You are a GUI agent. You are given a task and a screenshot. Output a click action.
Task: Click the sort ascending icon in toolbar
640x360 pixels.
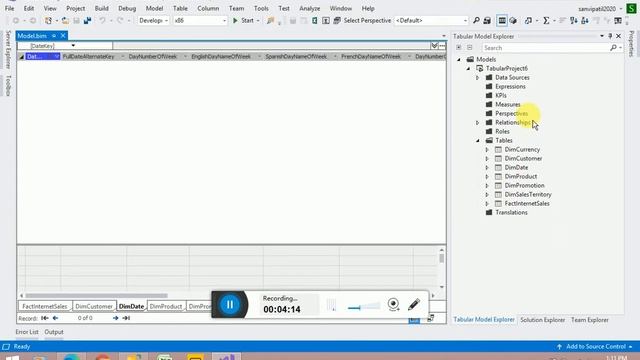pyautogui.click(x=574, y=20)
